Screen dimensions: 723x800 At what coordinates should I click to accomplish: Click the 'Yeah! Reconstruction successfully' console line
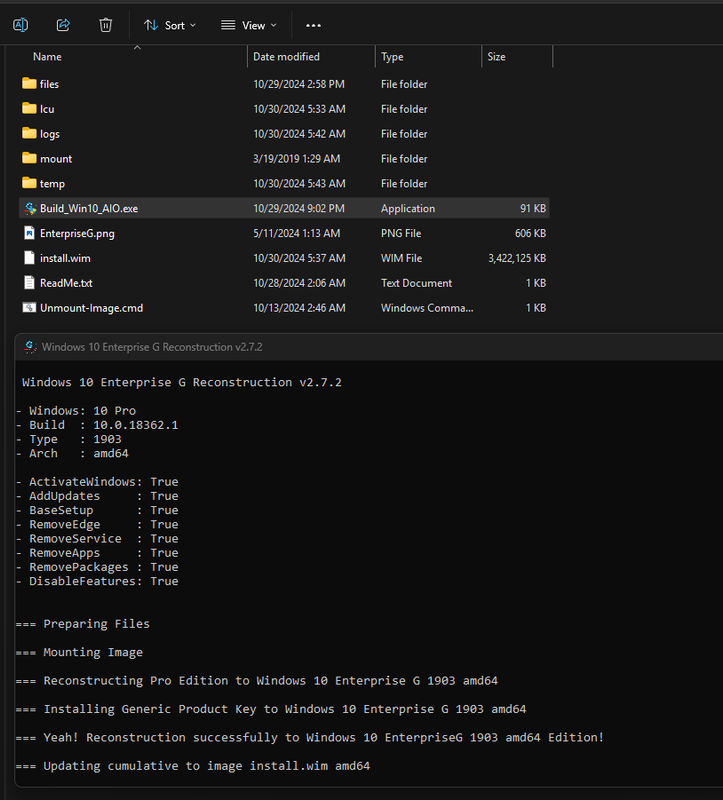click(x=310, y=738)
